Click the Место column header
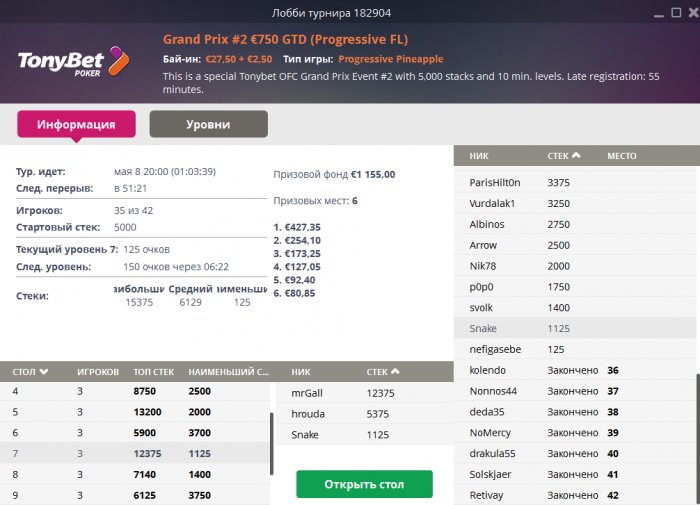The width and height of the screenshot is (700, 505). click(621, 156)
